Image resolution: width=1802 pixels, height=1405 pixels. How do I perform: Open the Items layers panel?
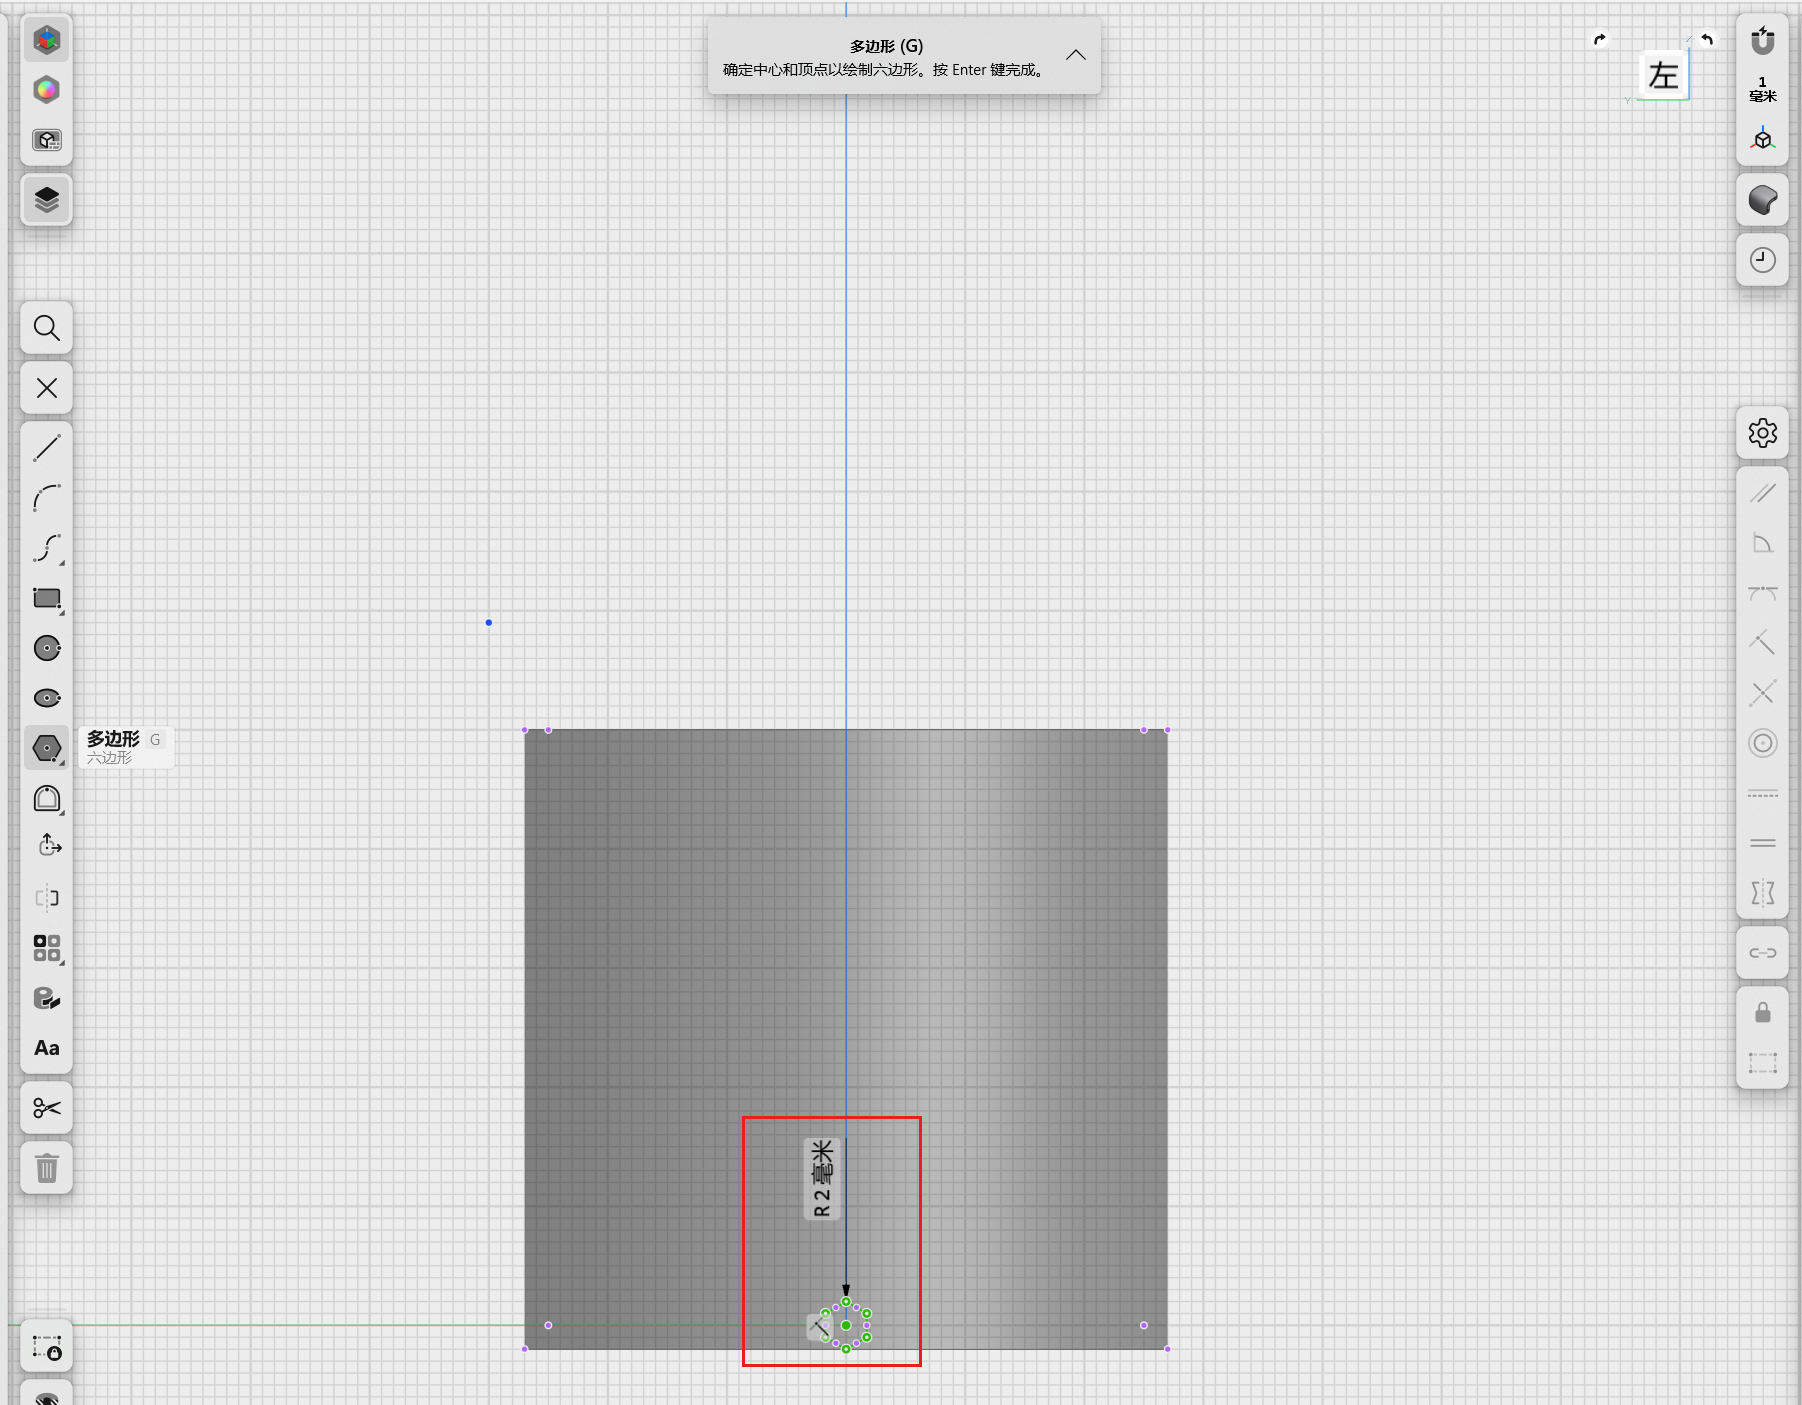47,200
